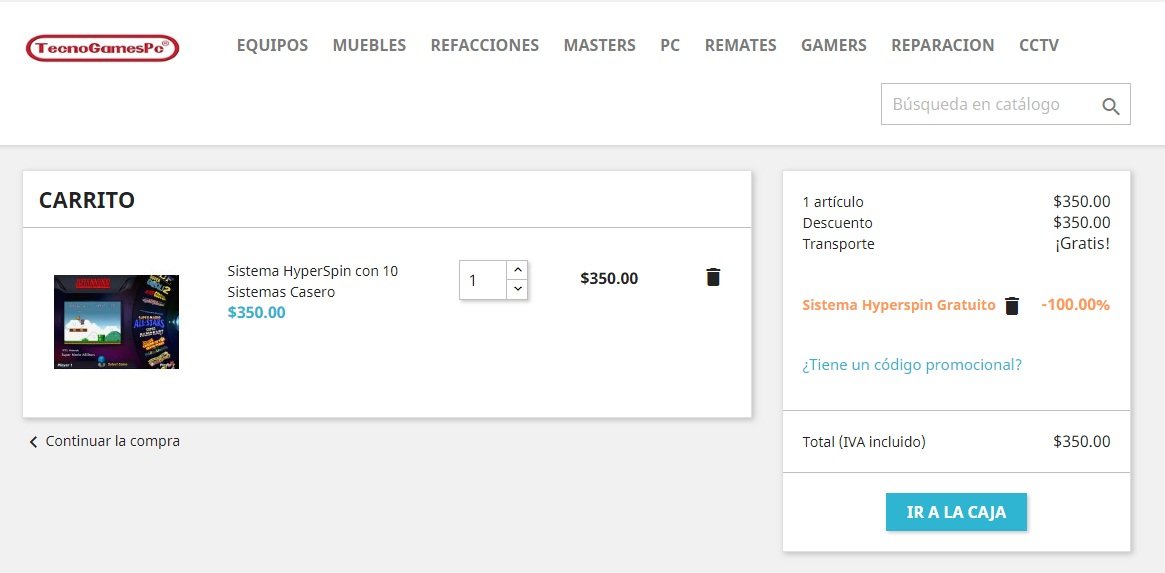Open the EQUIPOS menu
1165x573 pixels.
pyautogui.click(x=272, y=45)
